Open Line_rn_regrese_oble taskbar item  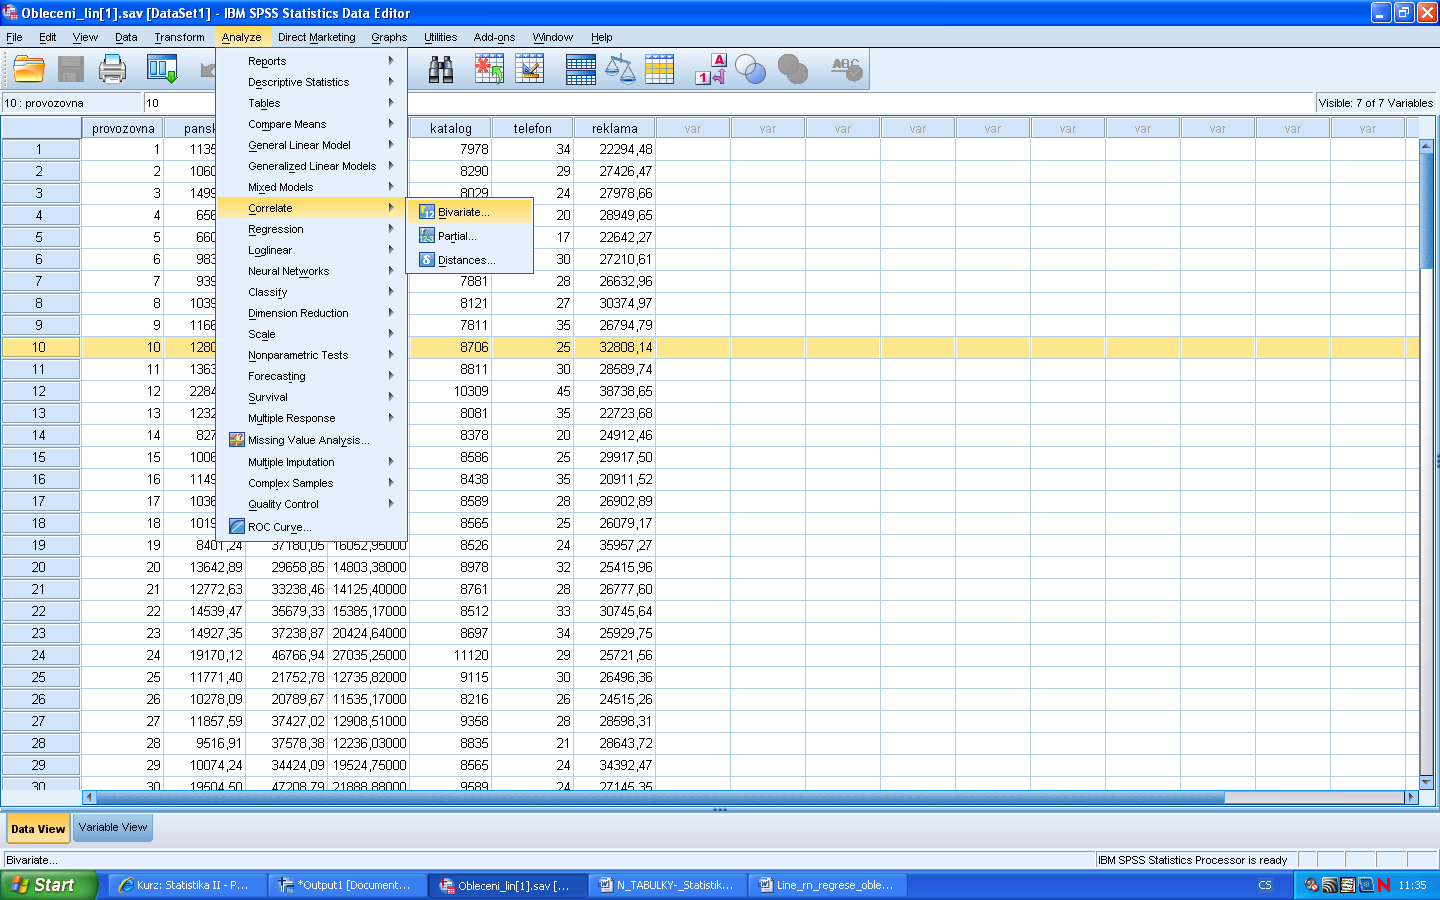click(x=827, y=885)
